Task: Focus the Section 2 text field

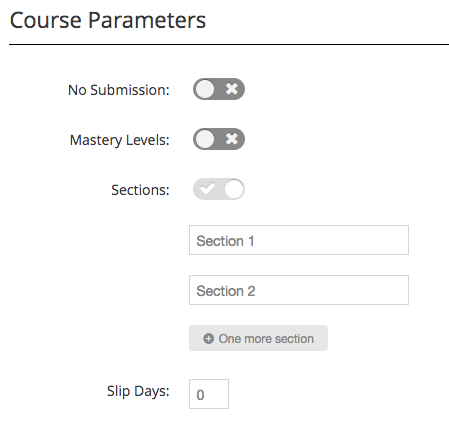Action: 299,290
